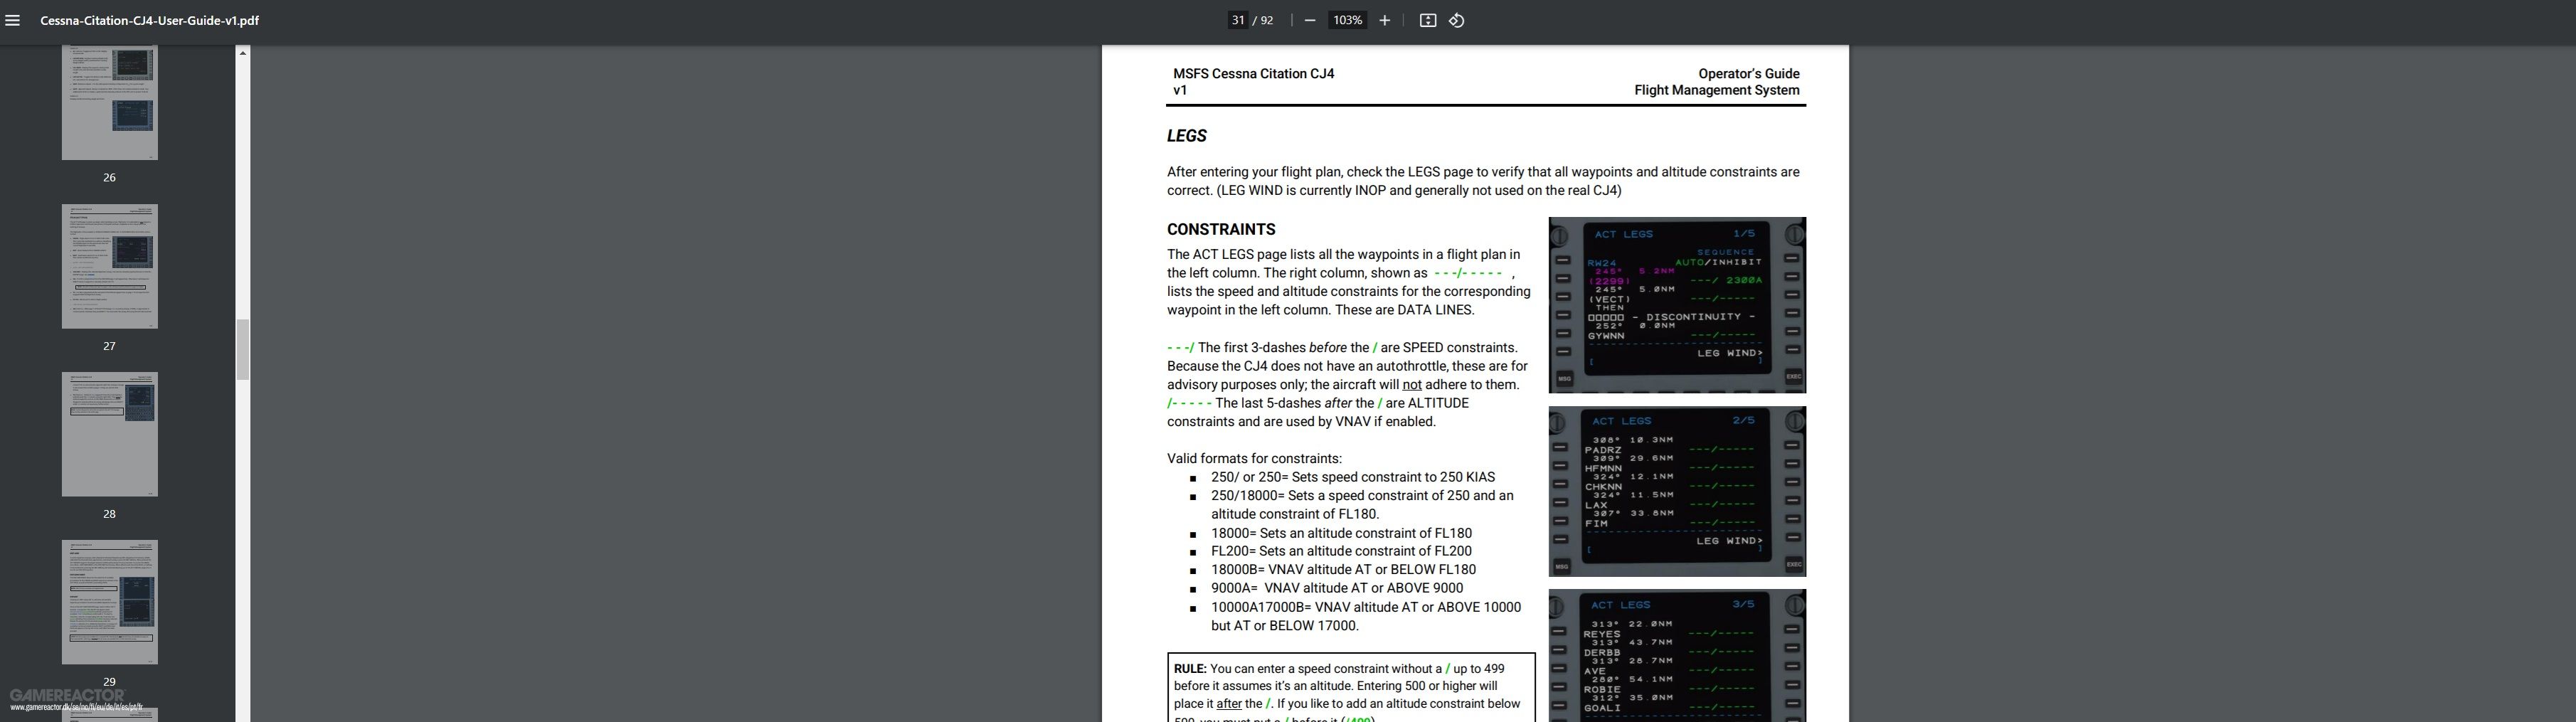This screenshot has height=722, width=2576.
Task: Click the ACT LEGS 1/5 screen image
Action: (1676, 305)
